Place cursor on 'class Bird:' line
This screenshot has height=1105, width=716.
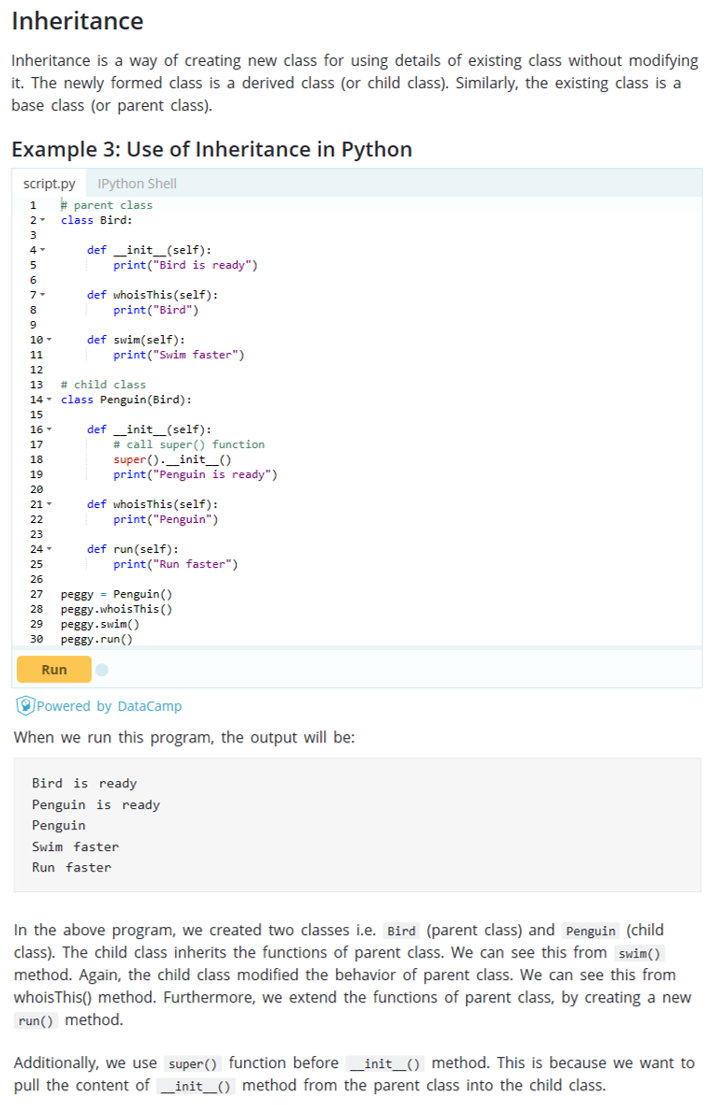pos(97,220)
